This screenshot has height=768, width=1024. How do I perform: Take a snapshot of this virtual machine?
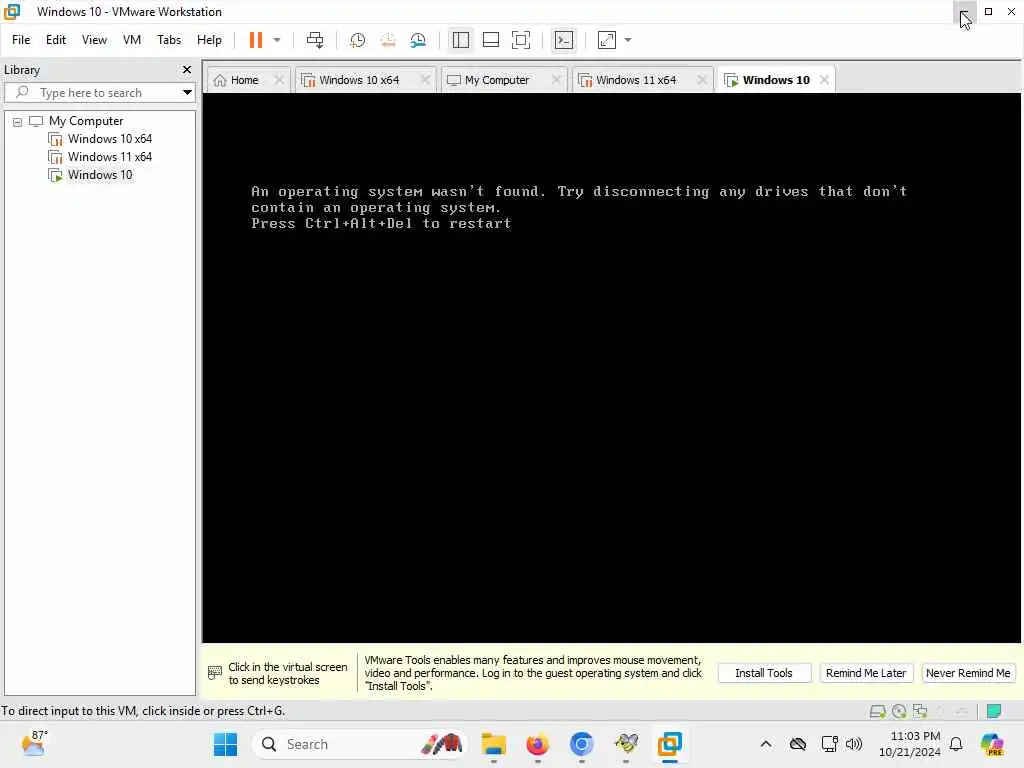357,40
